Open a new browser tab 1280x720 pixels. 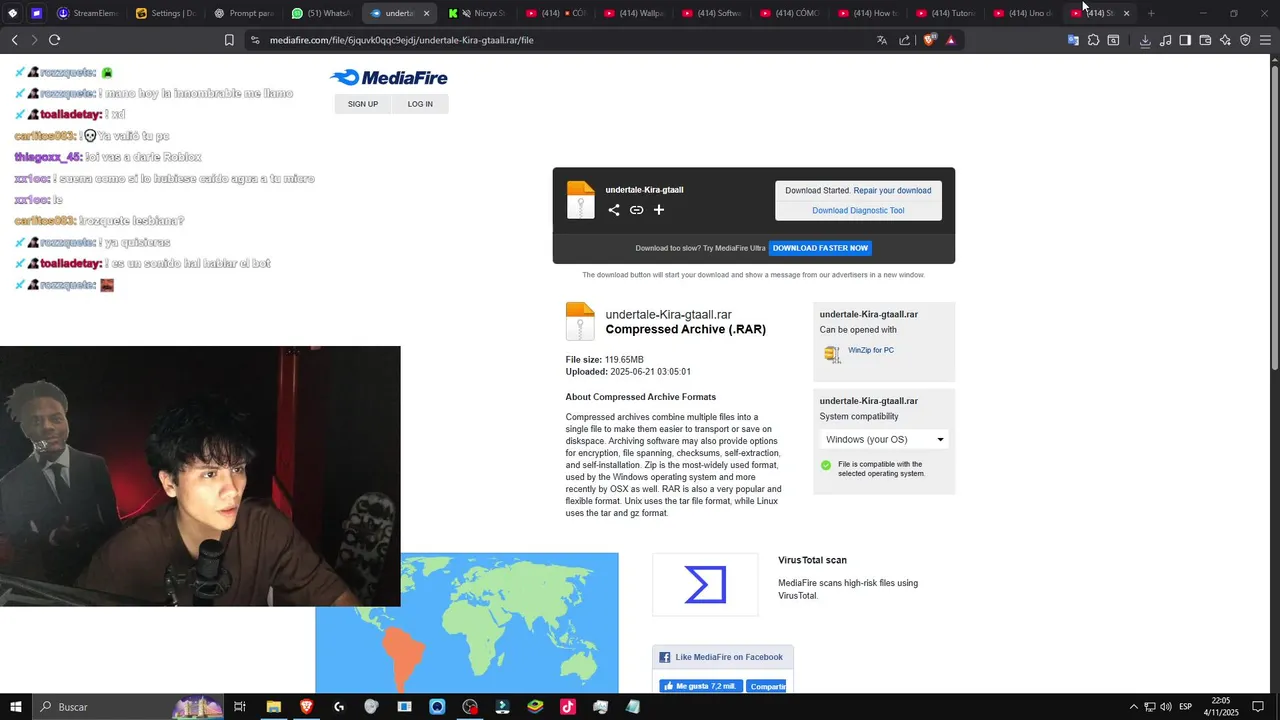1151,13
